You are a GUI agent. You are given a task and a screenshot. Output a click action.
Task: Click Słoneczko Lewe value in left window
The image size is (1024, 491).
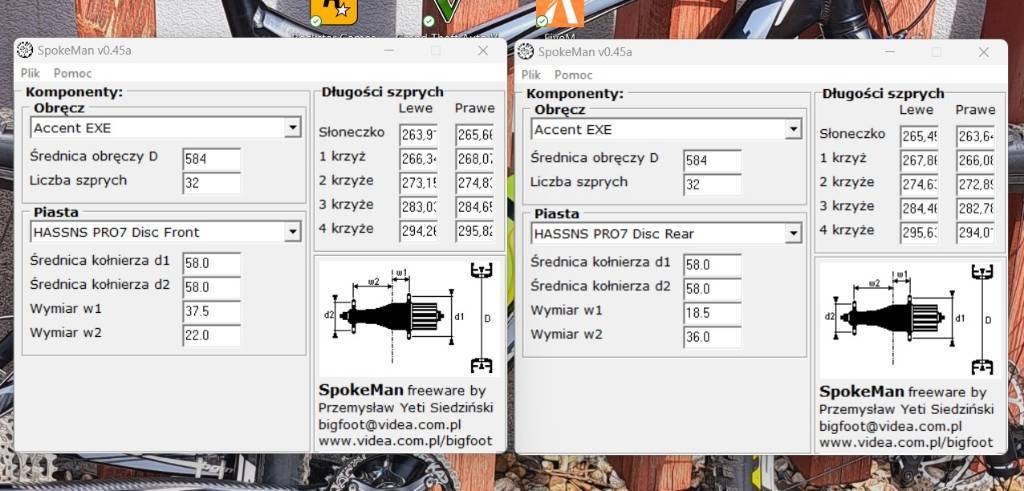pyautogui.click(x=419, y=135)
